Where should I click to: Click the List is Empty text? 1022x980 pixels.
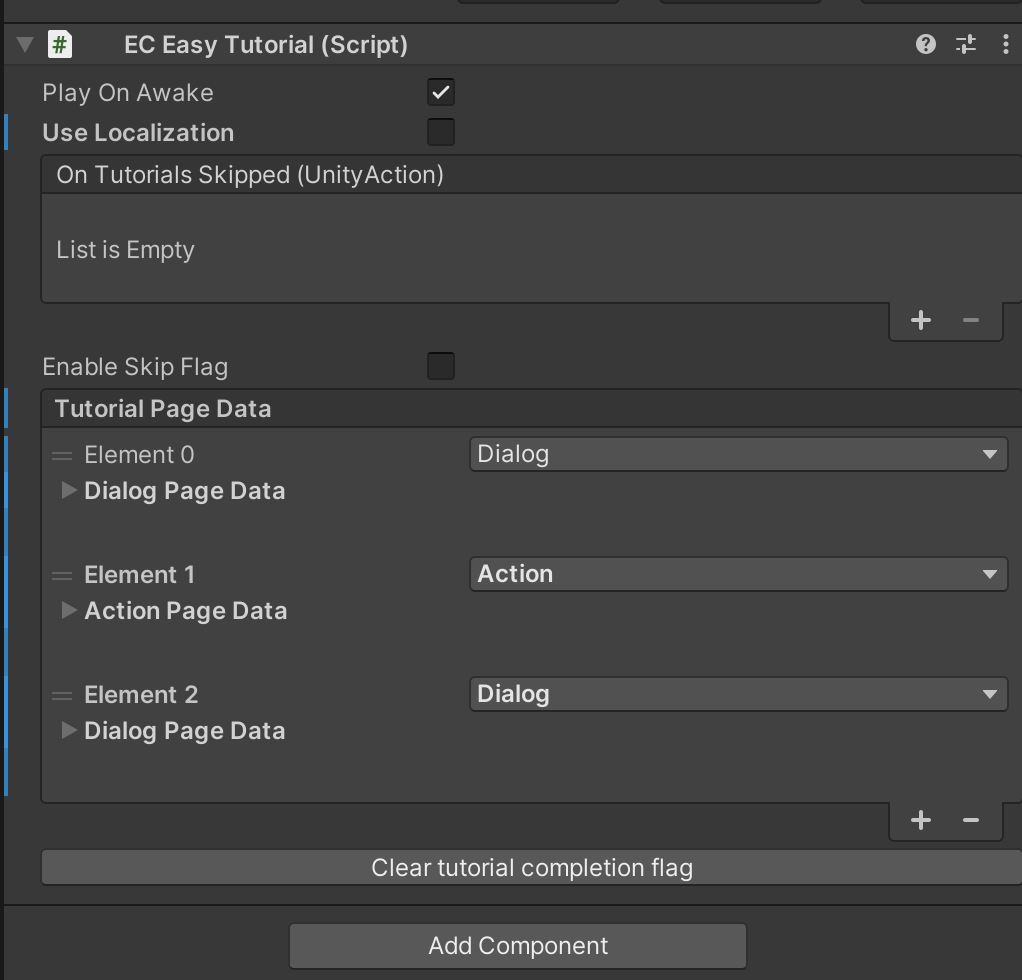[x=125, y=250]
